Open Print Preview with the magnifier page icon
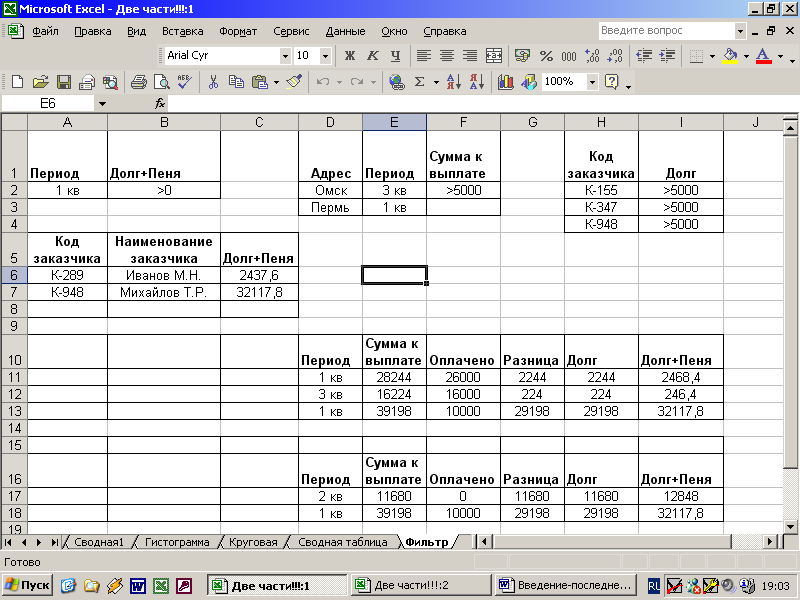 [162, 82]
